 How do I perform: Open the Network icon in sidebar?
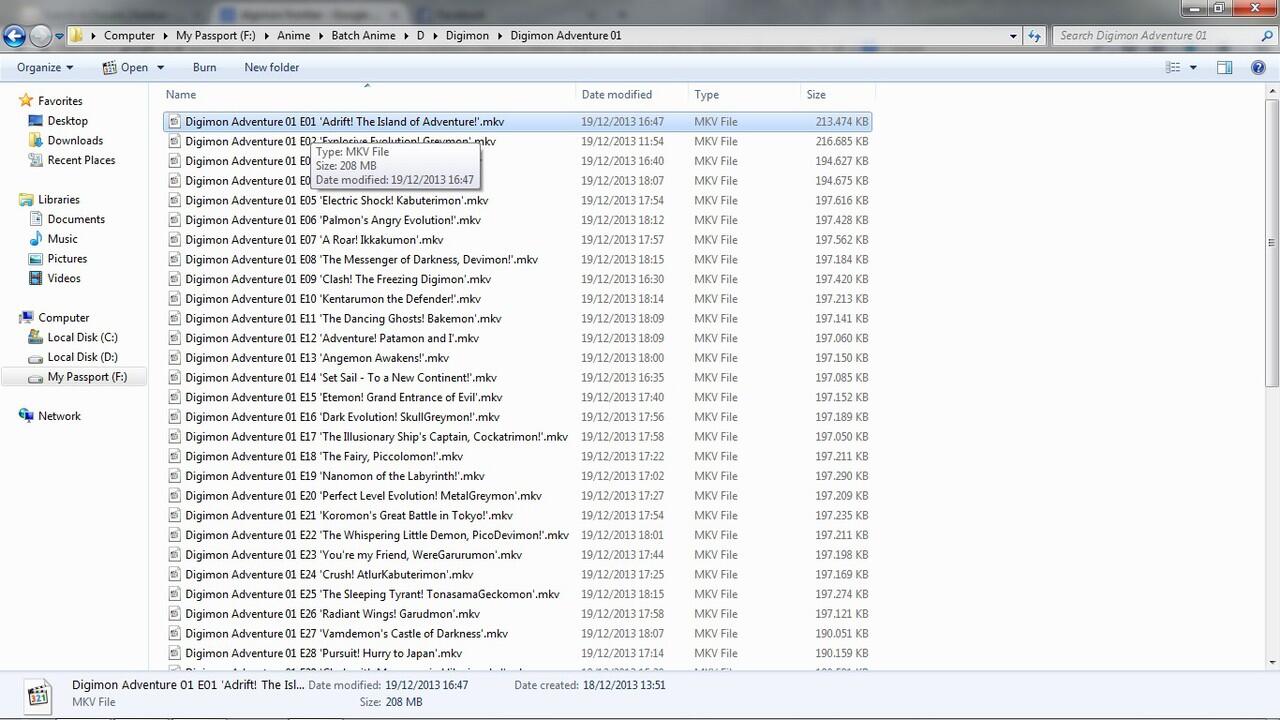pos(26,416)
